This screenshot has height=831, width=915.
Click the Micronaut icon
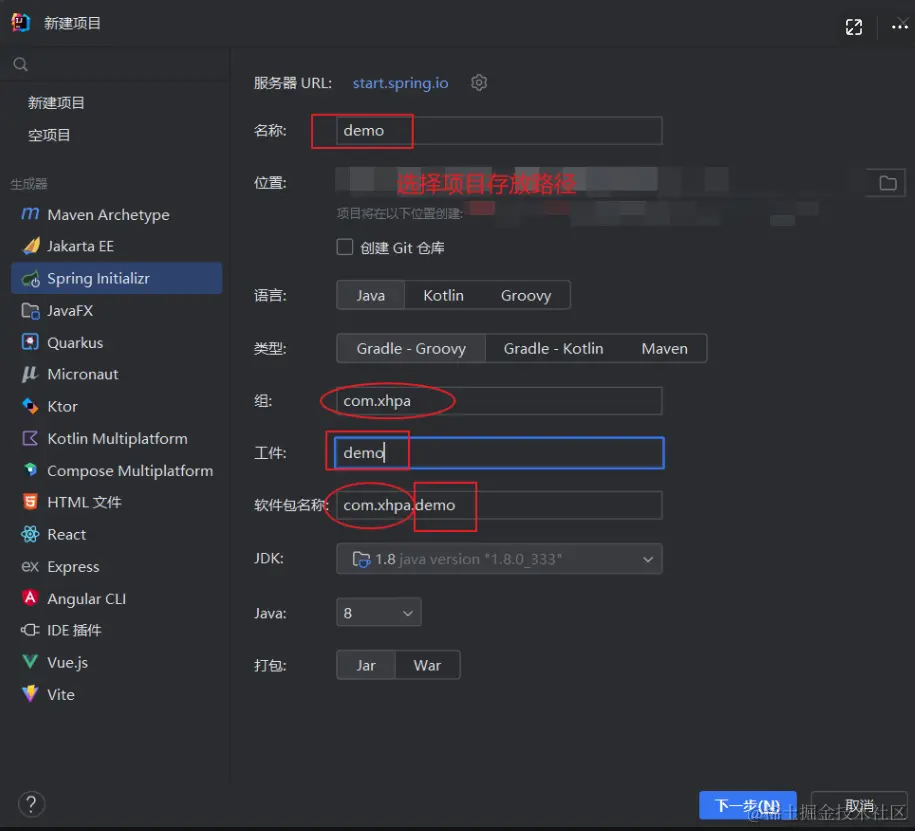pos(30,374)
